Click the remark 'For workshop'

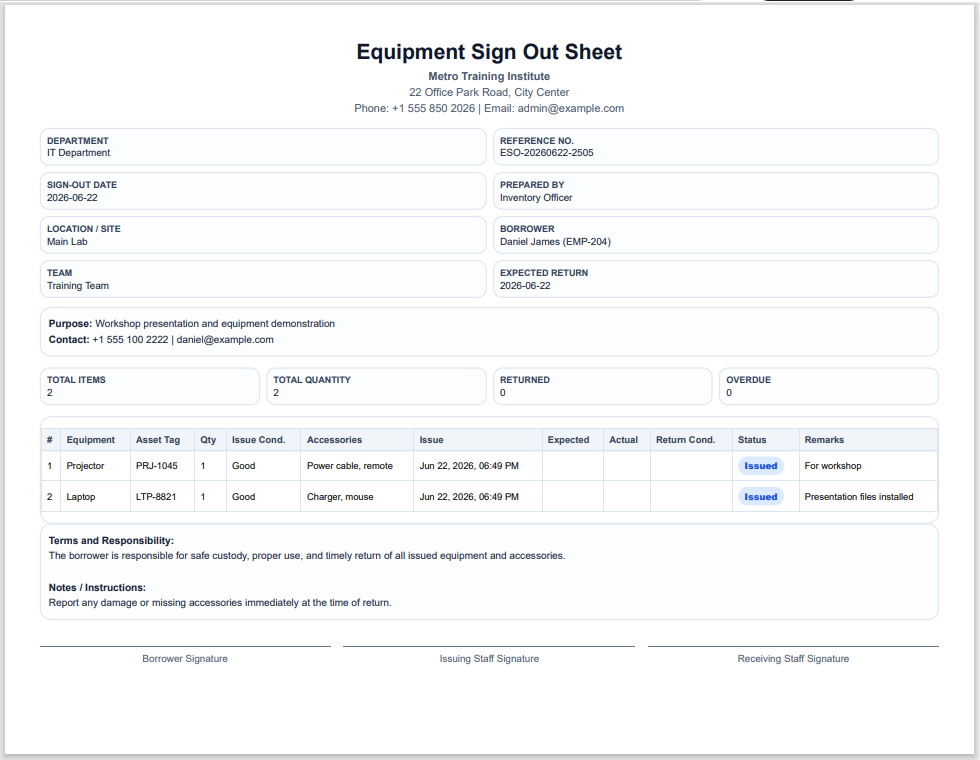832,466
